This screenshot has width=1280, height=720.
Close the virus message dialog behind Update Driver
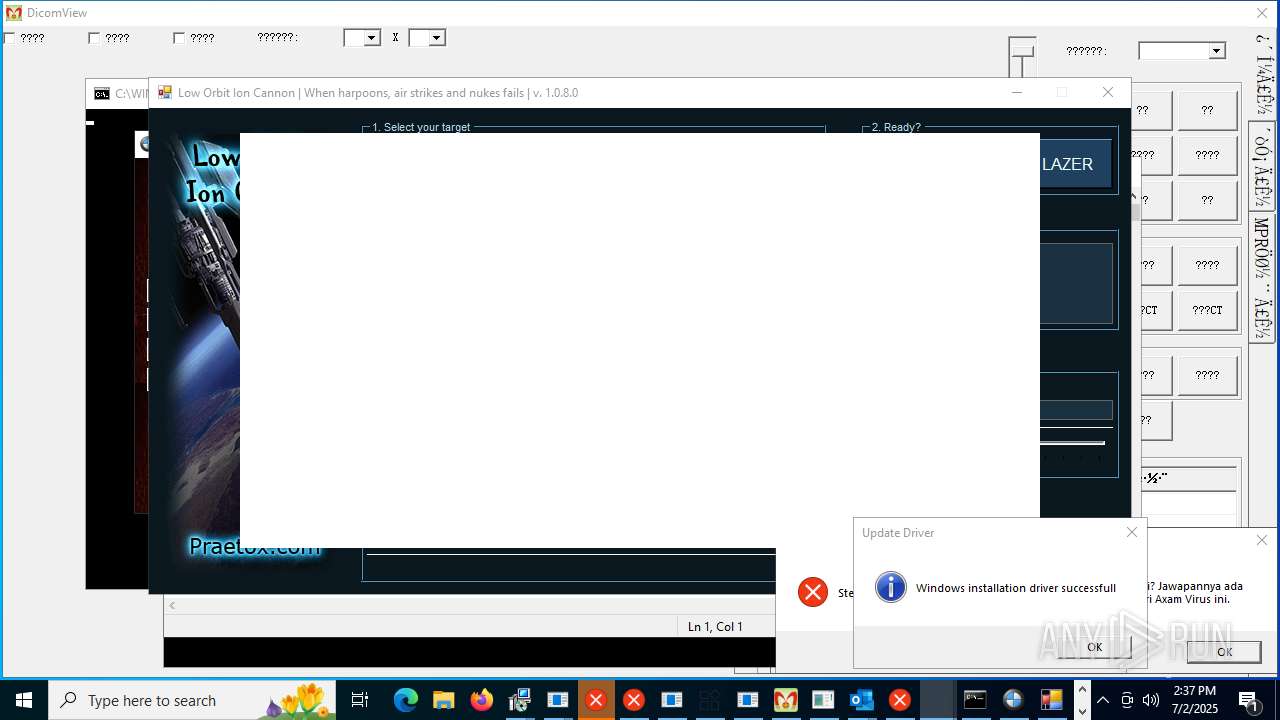tap(1262, 540)
